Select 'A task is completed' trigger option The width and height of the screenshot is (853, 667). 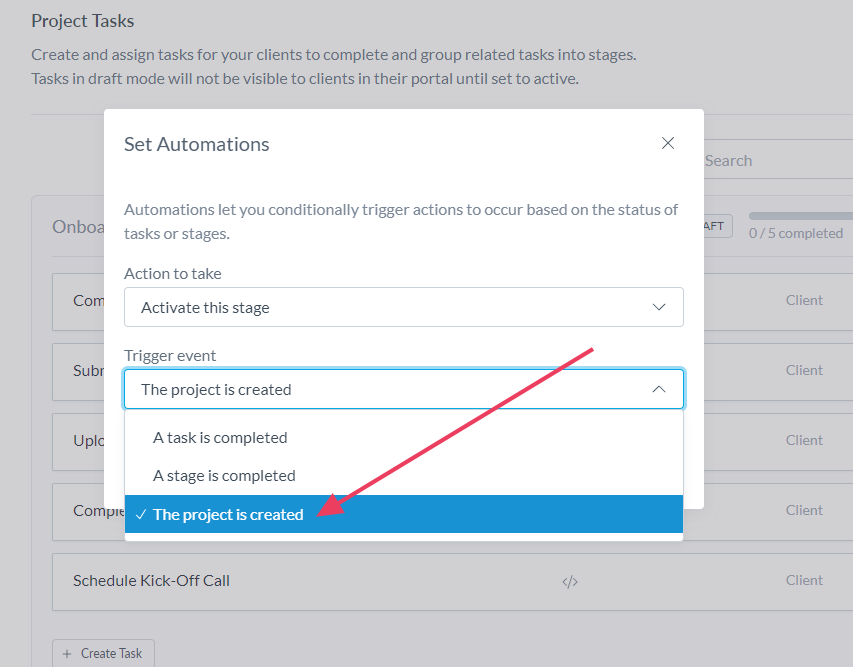[220, 437]
